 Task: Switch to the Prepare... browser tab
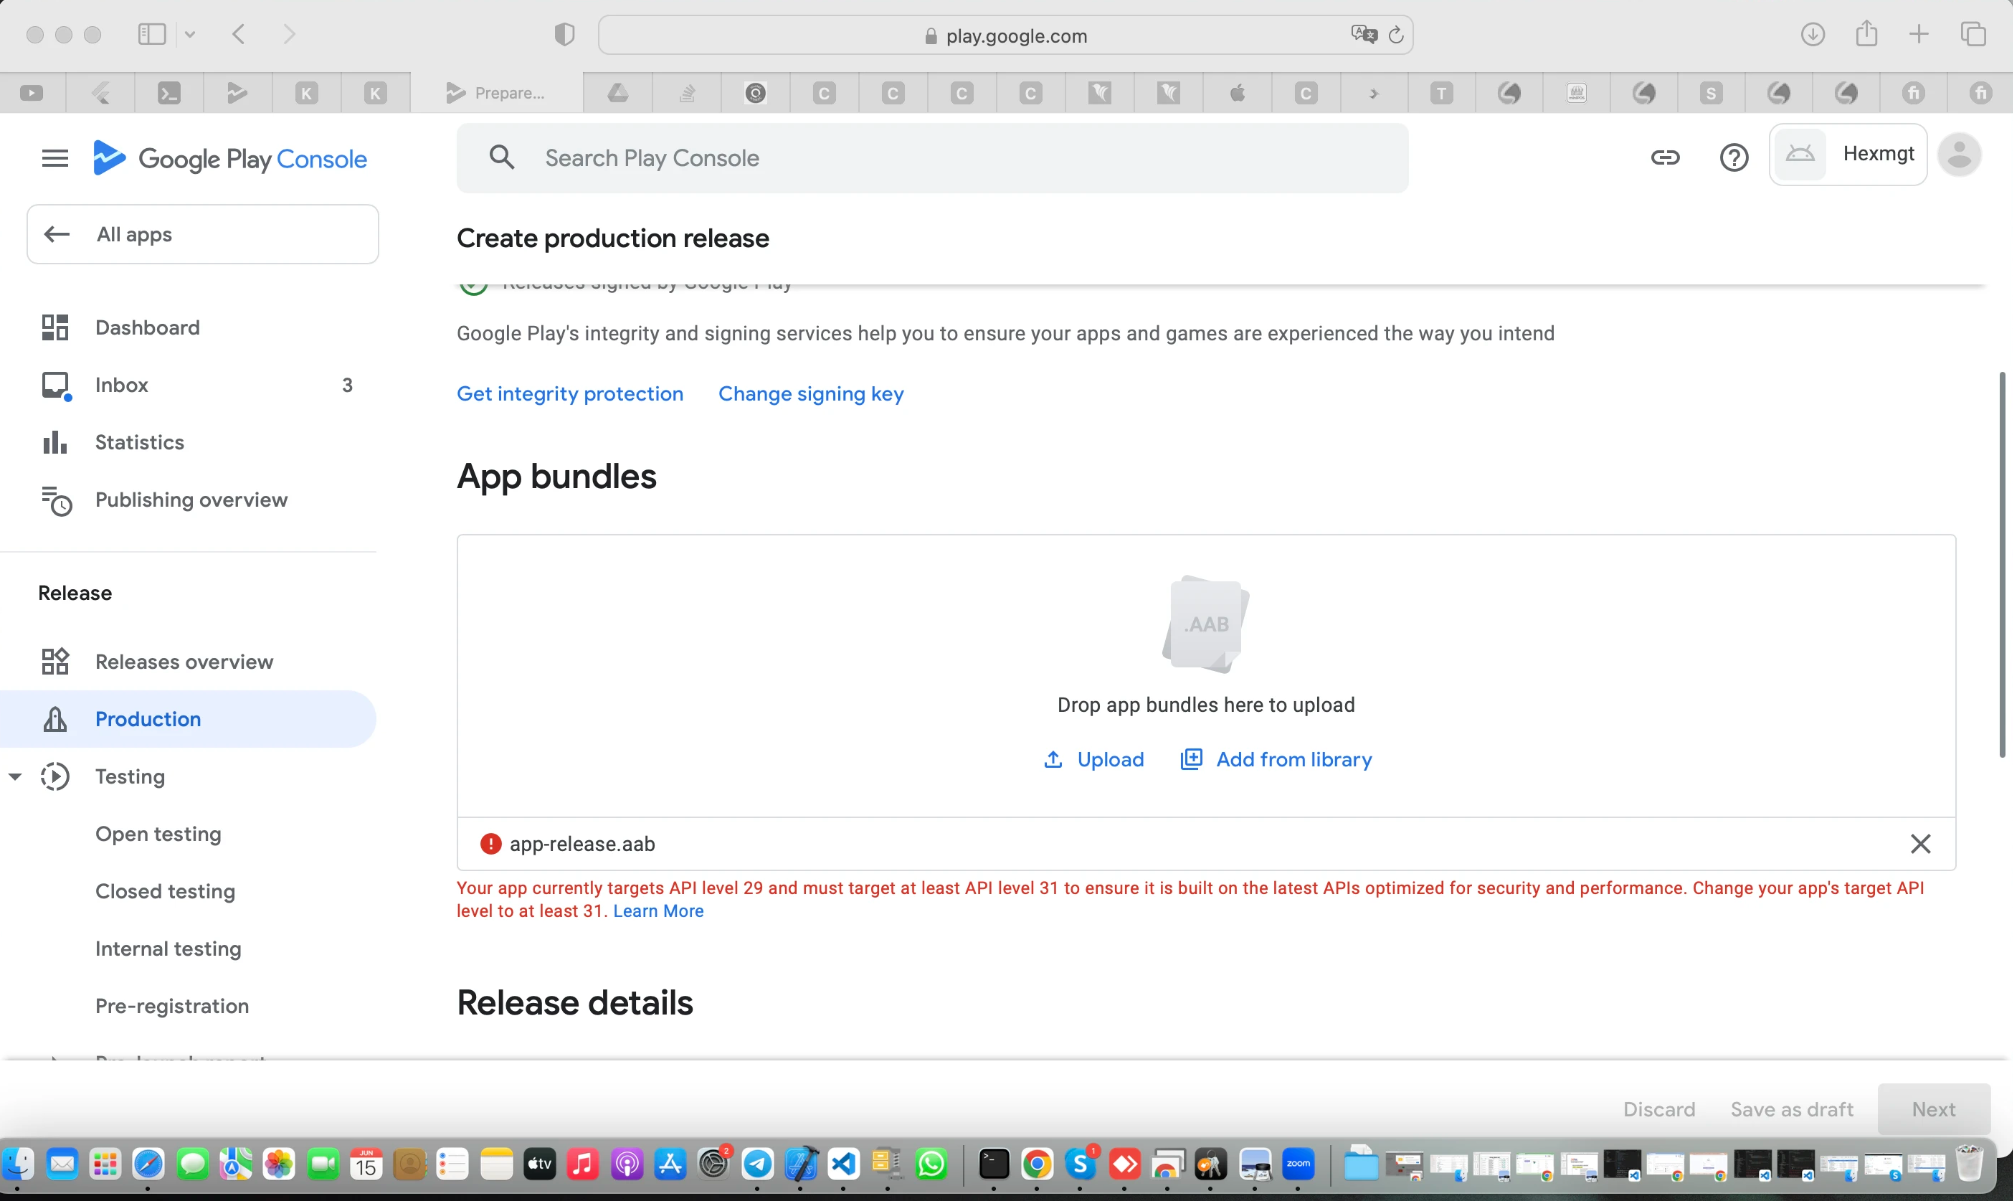coord(496,93)
